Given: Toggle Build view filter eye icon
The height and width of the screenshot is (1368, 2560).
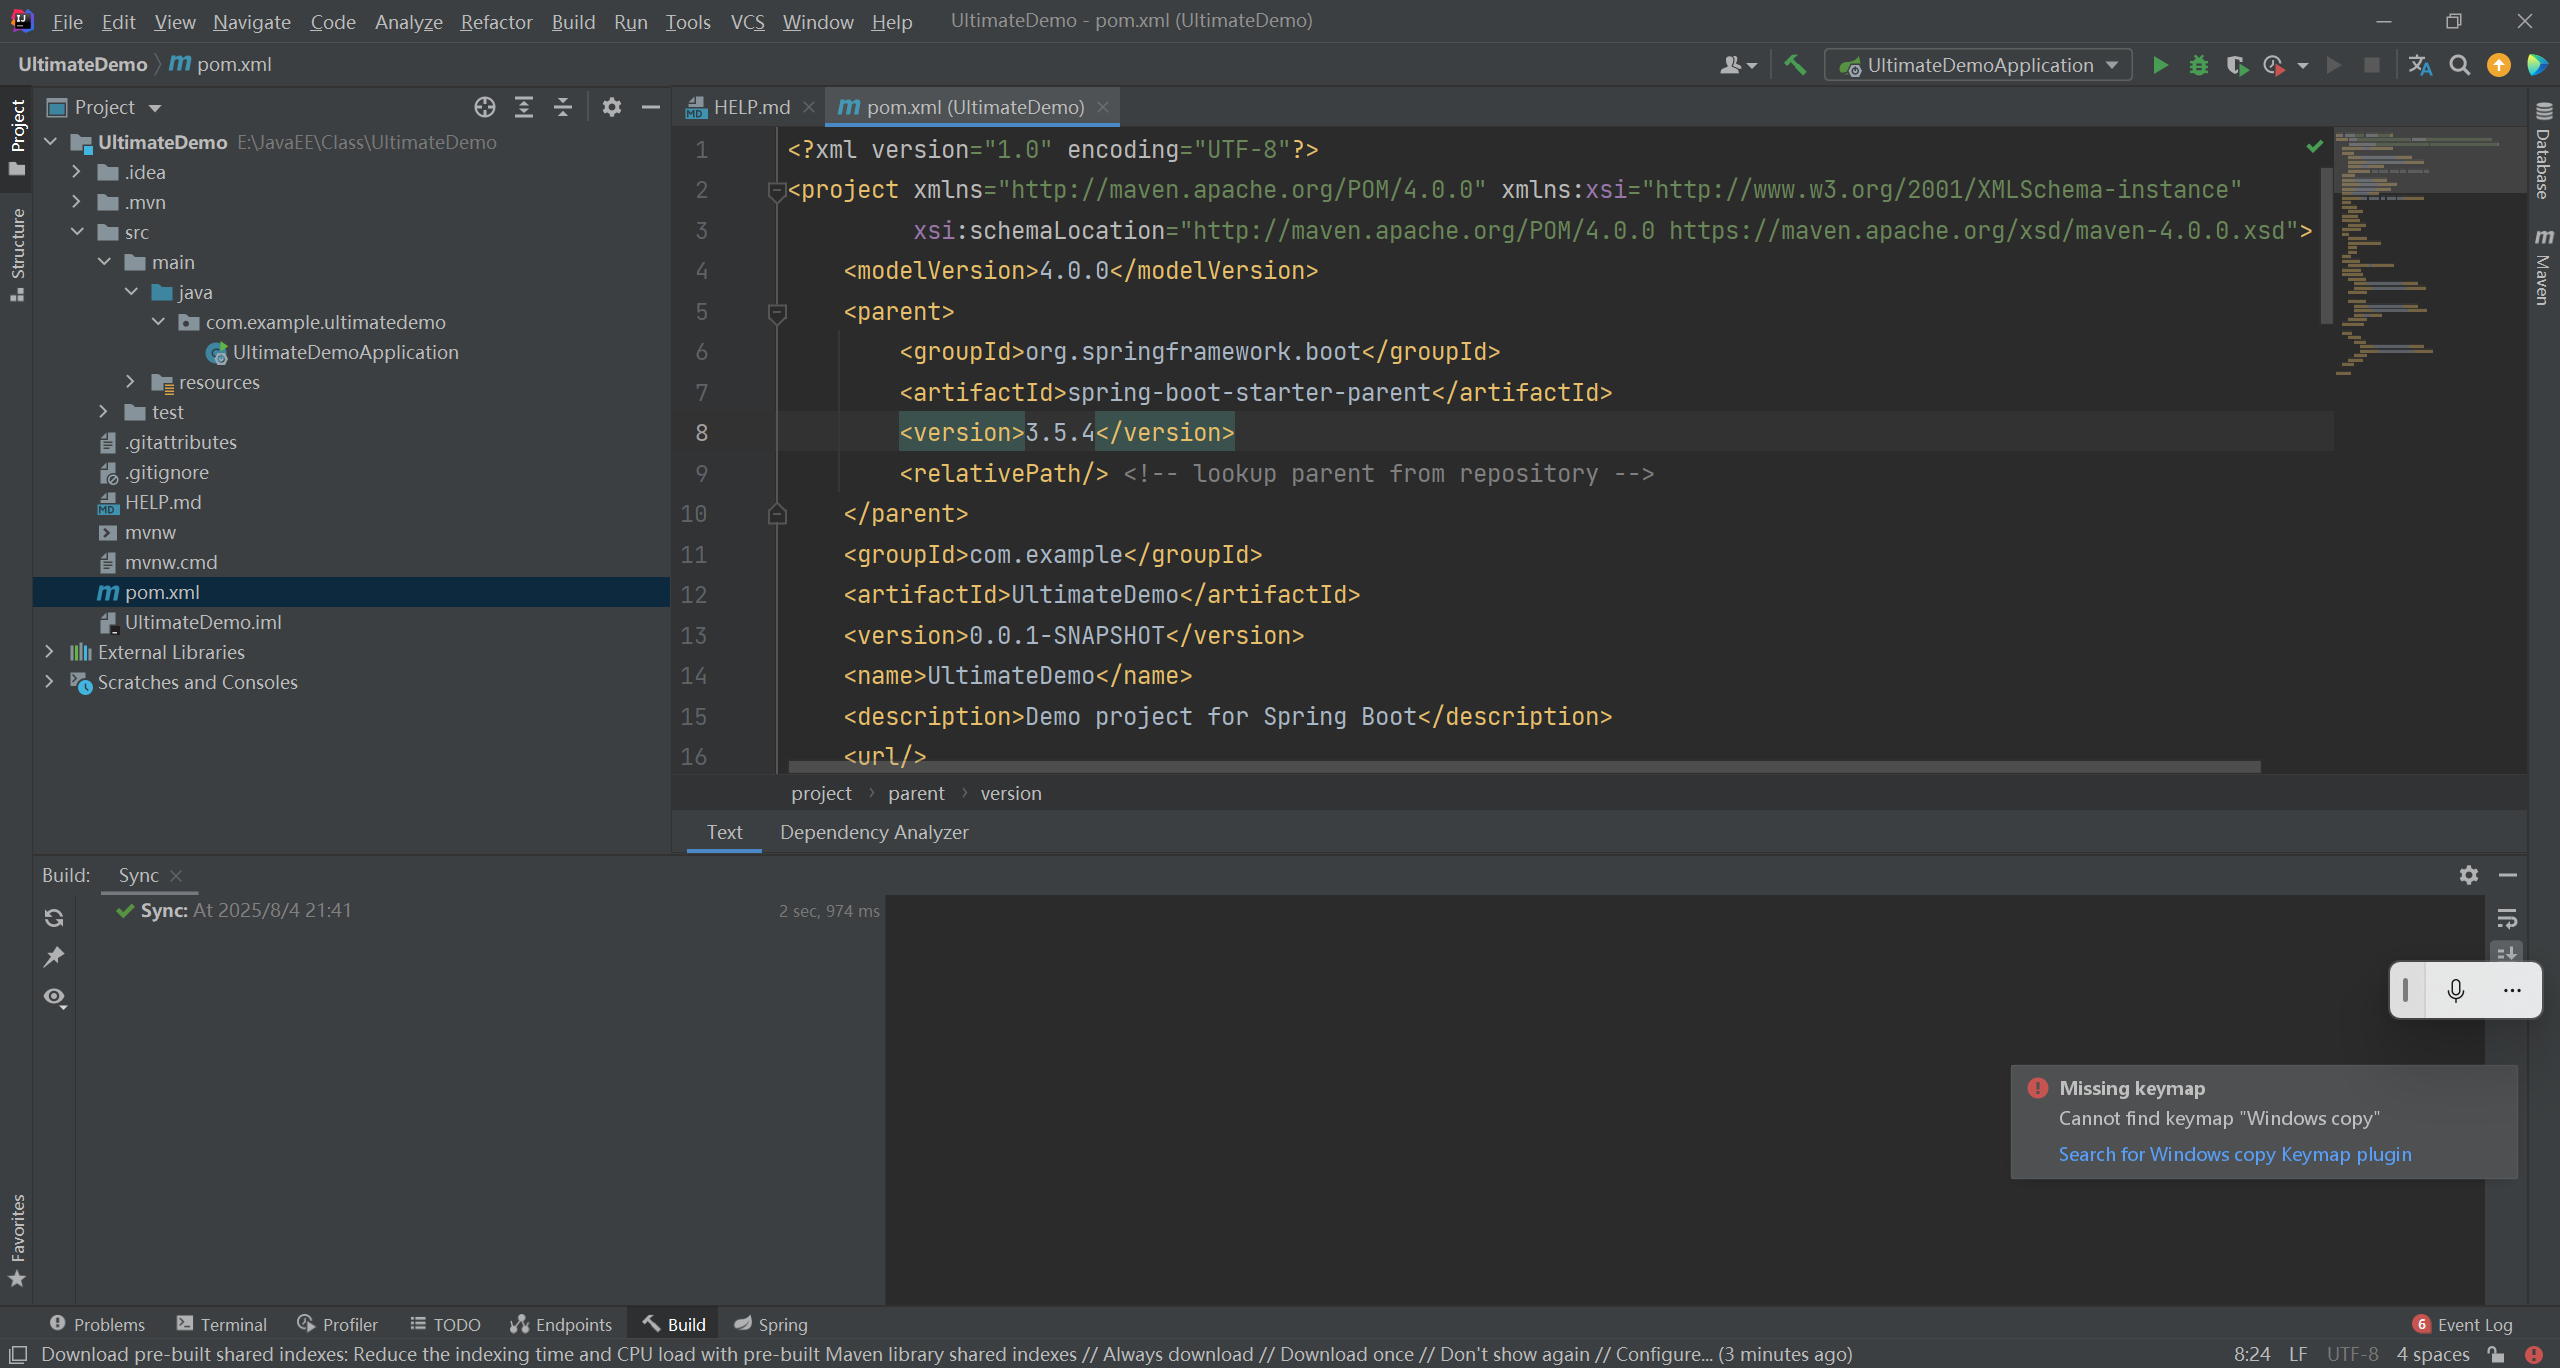Looking at the screenshot, I should point(54,997).
